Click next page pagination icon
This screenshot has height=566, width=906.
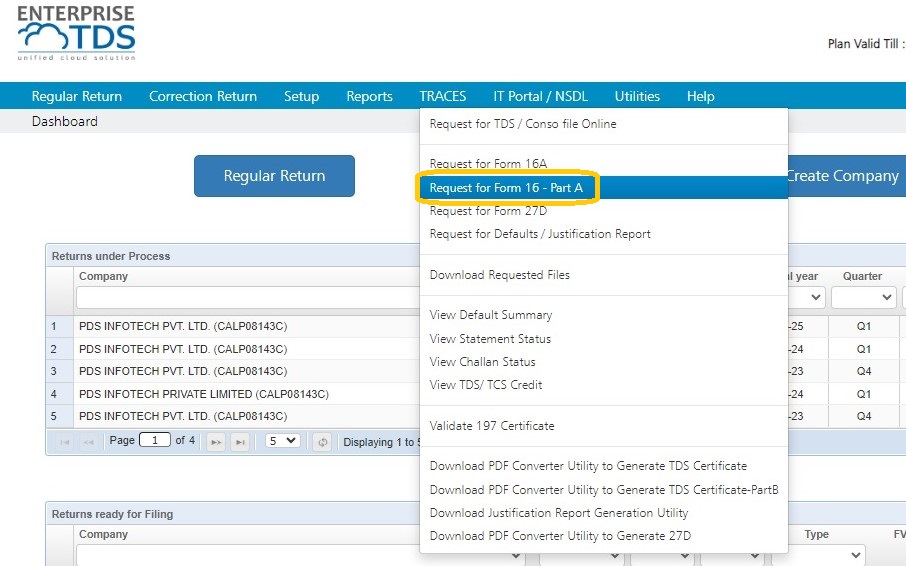click(216, 442)
